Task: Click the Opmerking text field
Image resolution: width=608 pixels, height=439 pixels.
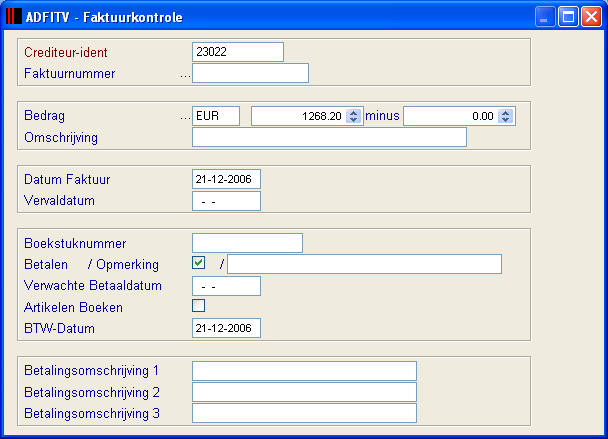Action: (364, 264)
